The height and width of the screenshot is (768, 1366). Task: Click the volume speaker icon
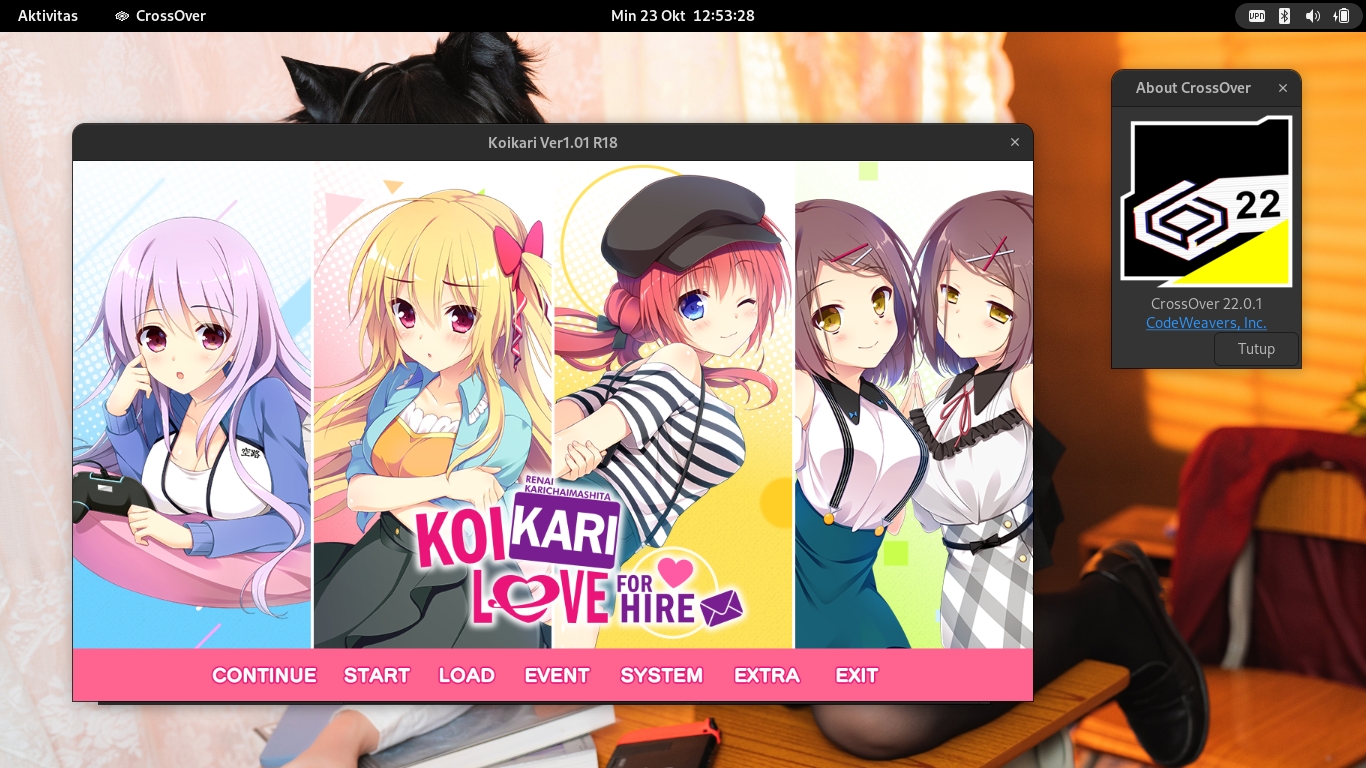click(x=1313, y=16)
